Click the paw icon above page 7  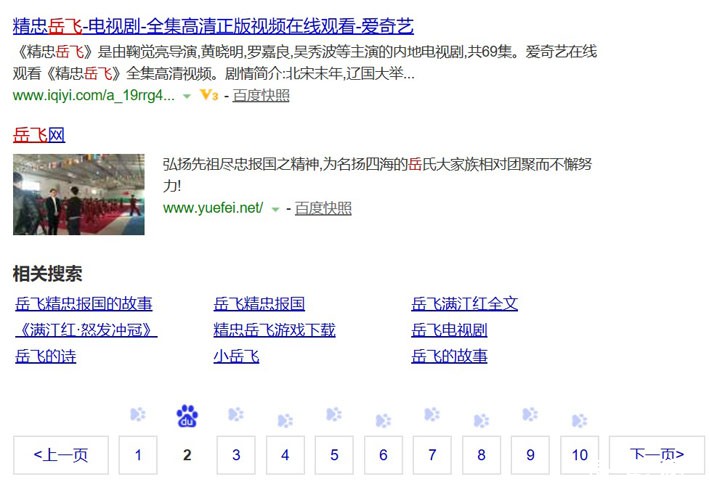pos(432,414)
